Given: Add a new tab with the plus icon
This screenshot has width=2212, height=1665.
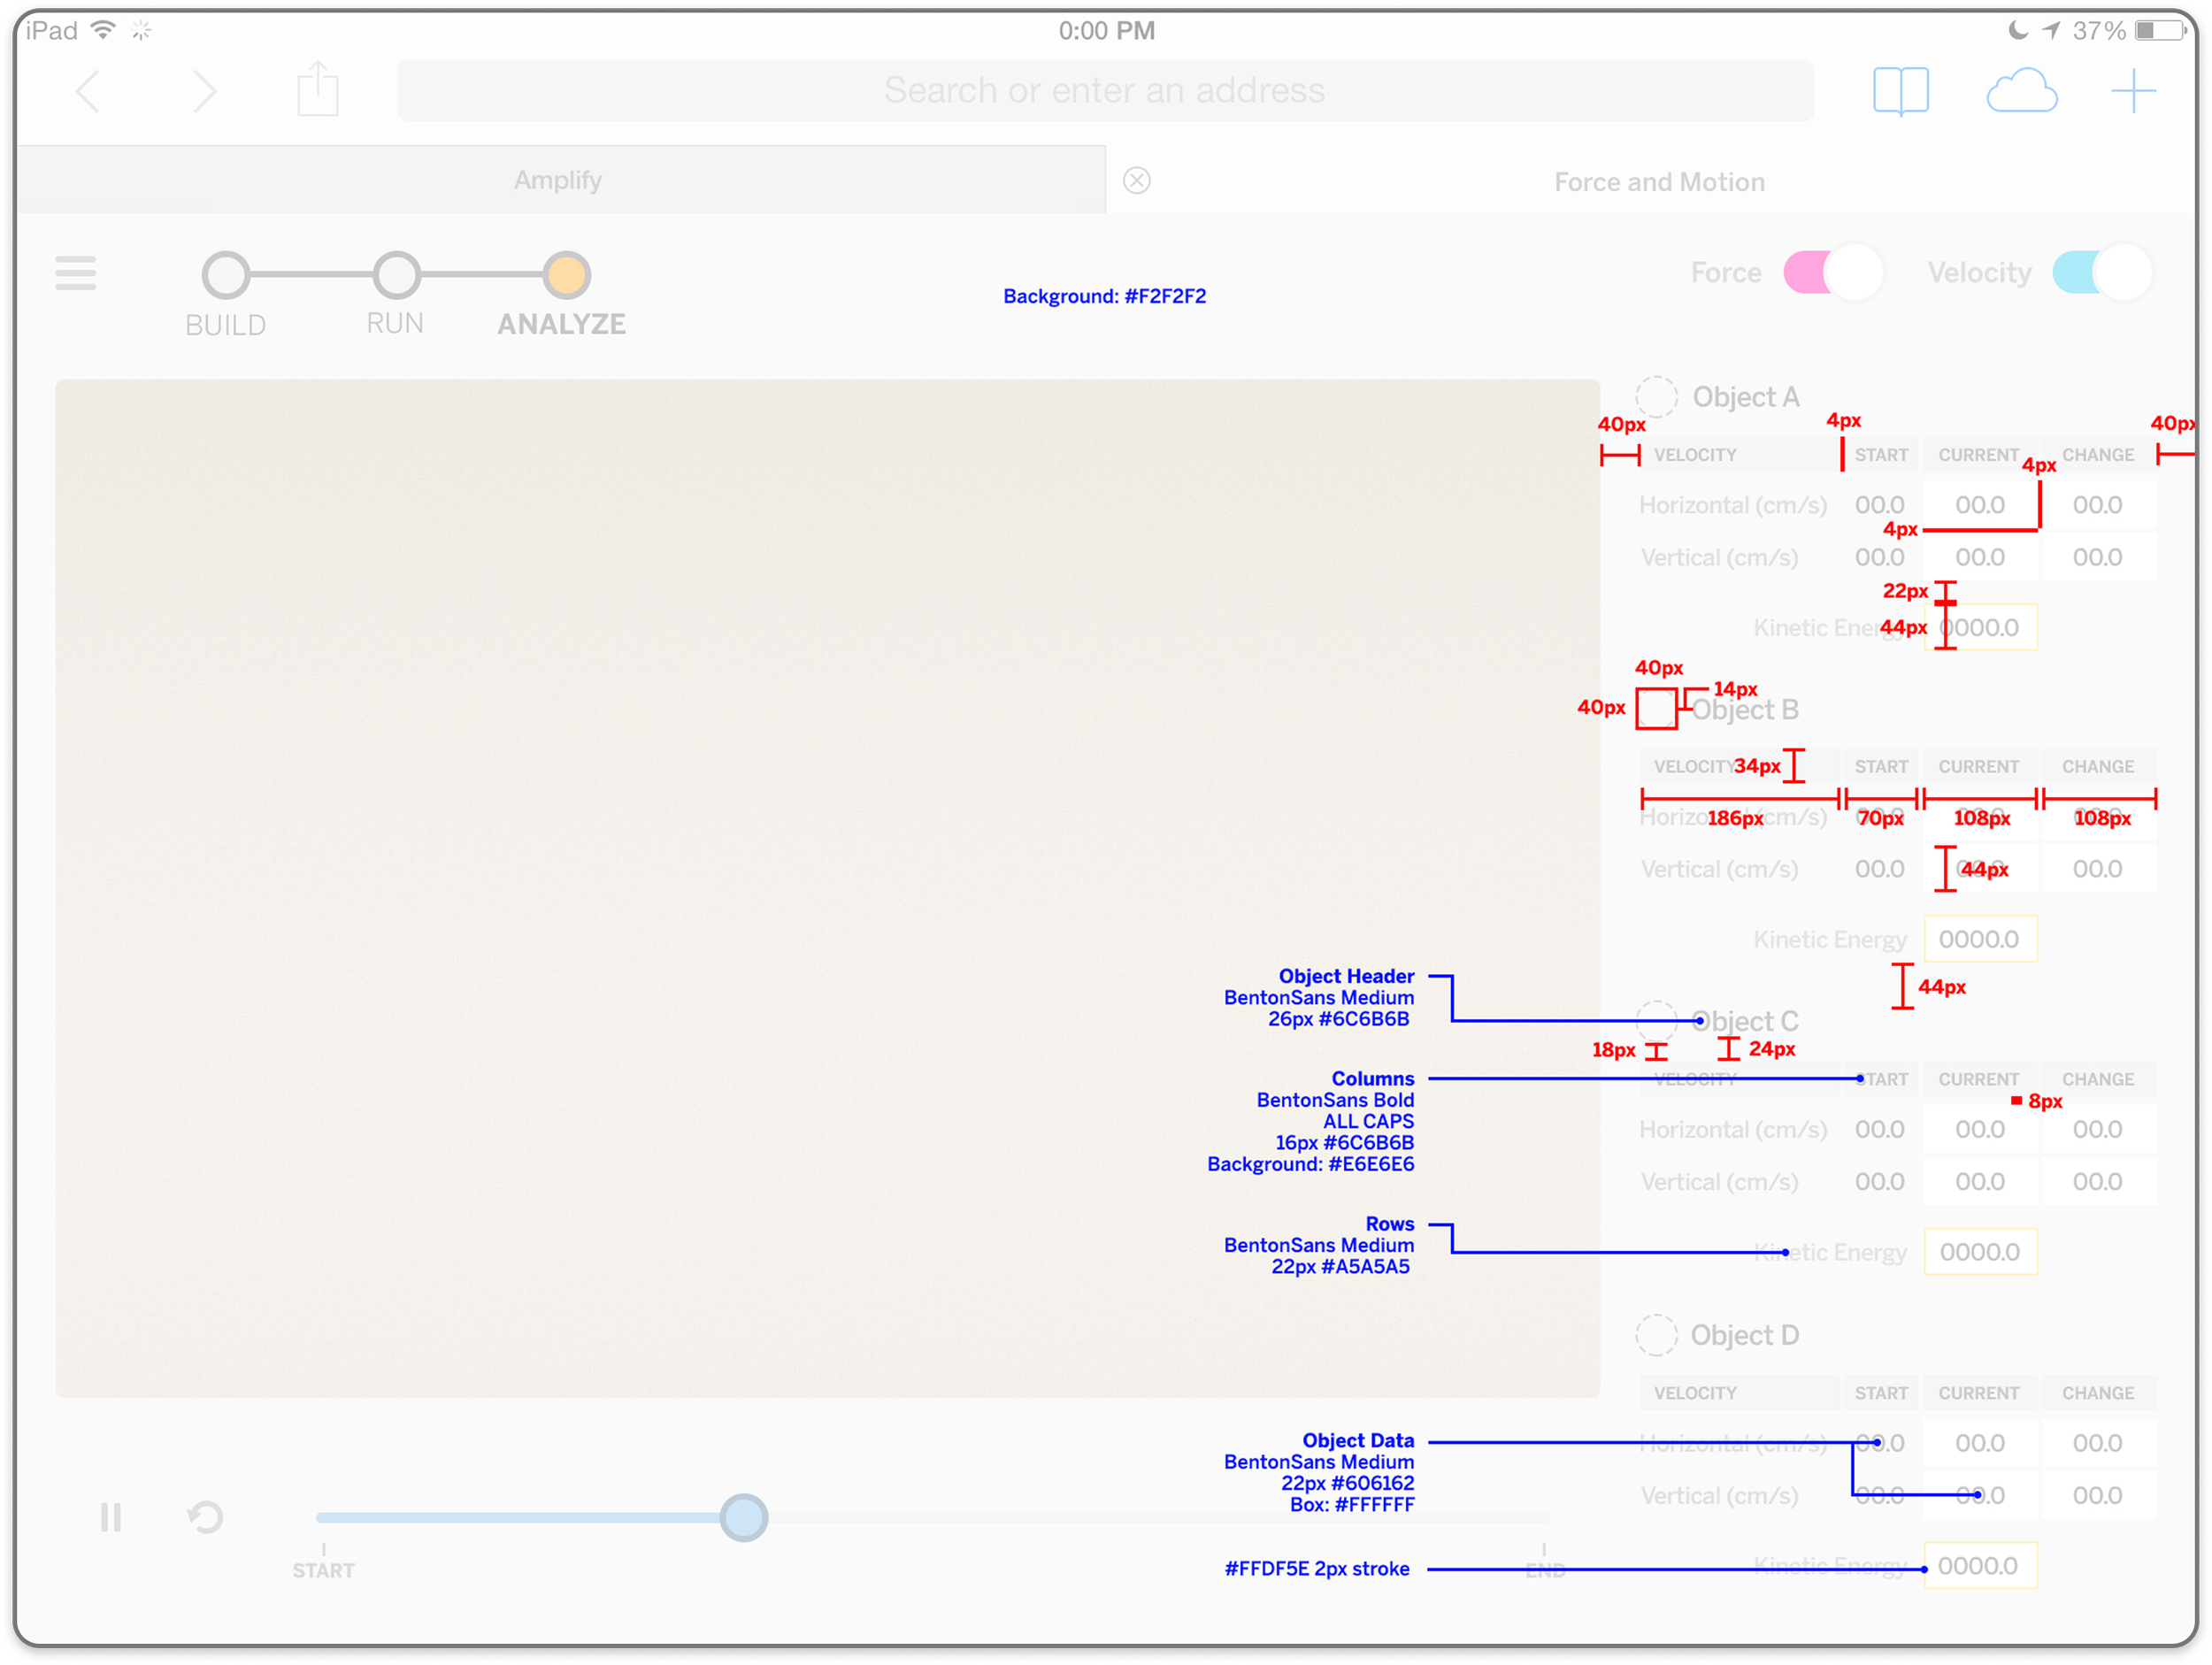Looking at the screenshot, I should point(2133,91).
